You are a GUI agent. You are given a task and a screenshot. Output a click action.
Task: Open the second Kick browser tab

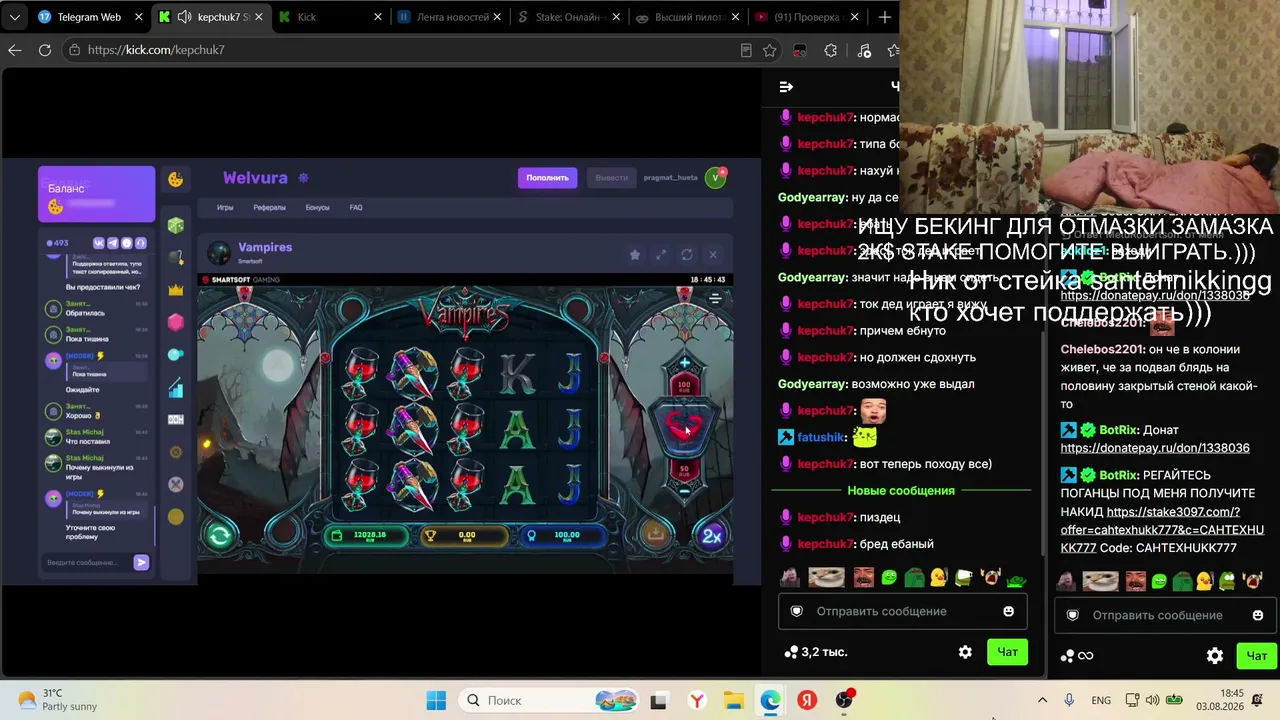click(x=330, y=17)
